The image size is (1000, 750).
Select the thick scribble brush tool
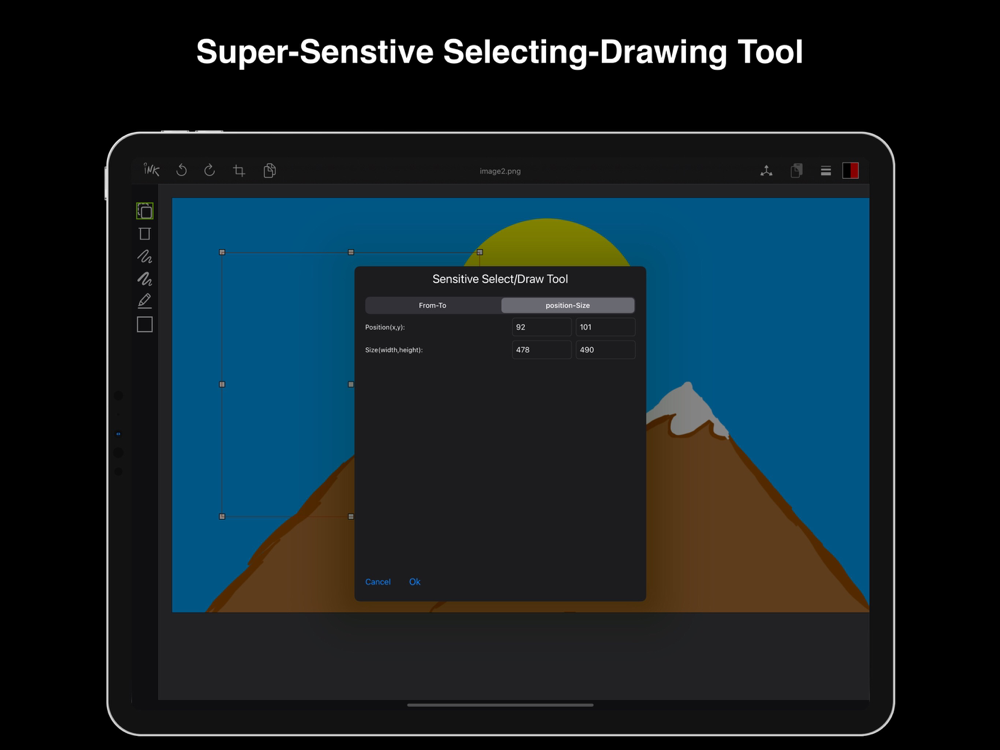click(145, 279)
